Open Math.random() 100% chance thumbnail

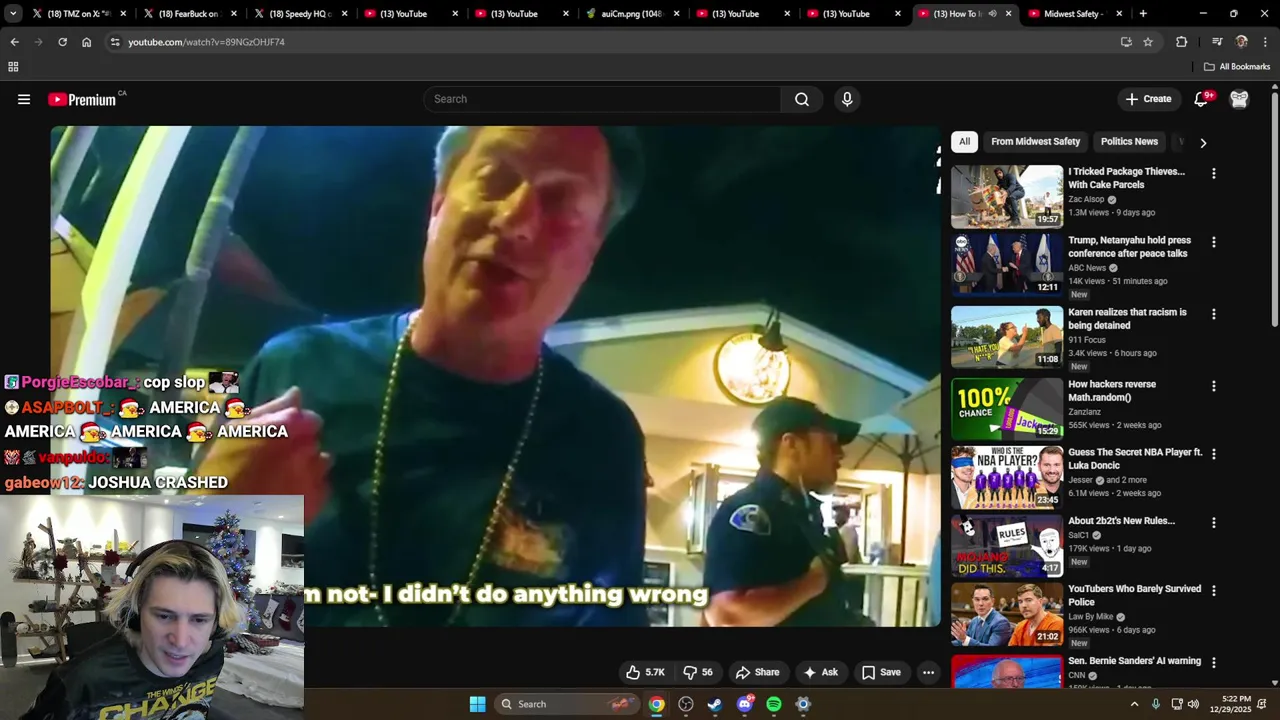pyautogui.click(x=1007, y=409)
